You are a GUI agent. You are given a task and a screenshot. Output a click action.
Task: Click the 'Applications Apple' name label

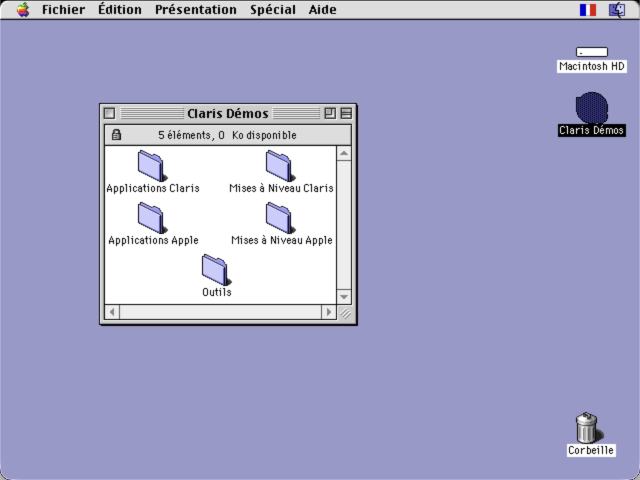(x=153, y=240)
